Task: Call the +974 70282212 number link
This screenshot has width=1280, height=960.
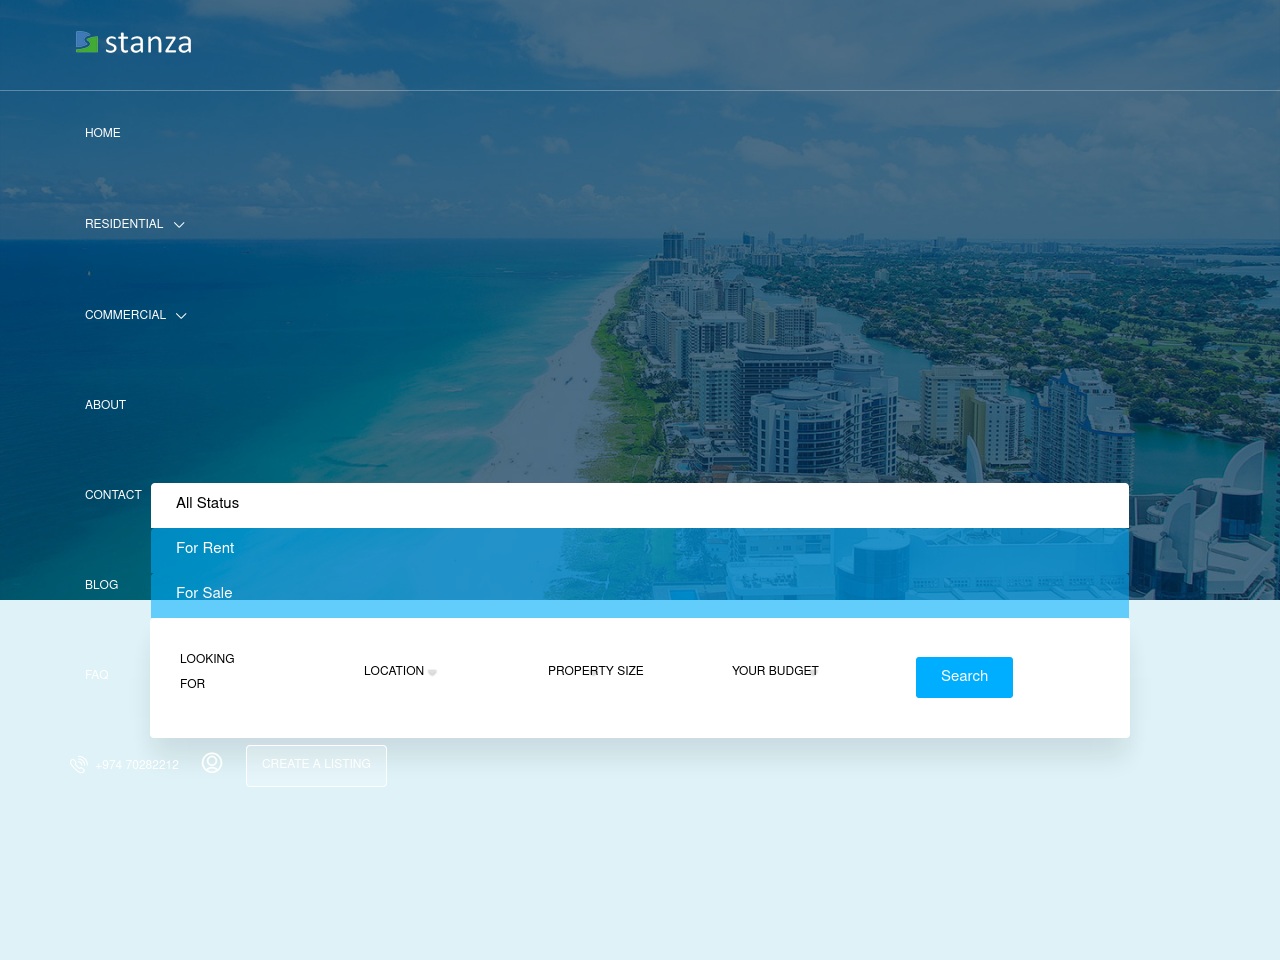Action: coord(137,765)
